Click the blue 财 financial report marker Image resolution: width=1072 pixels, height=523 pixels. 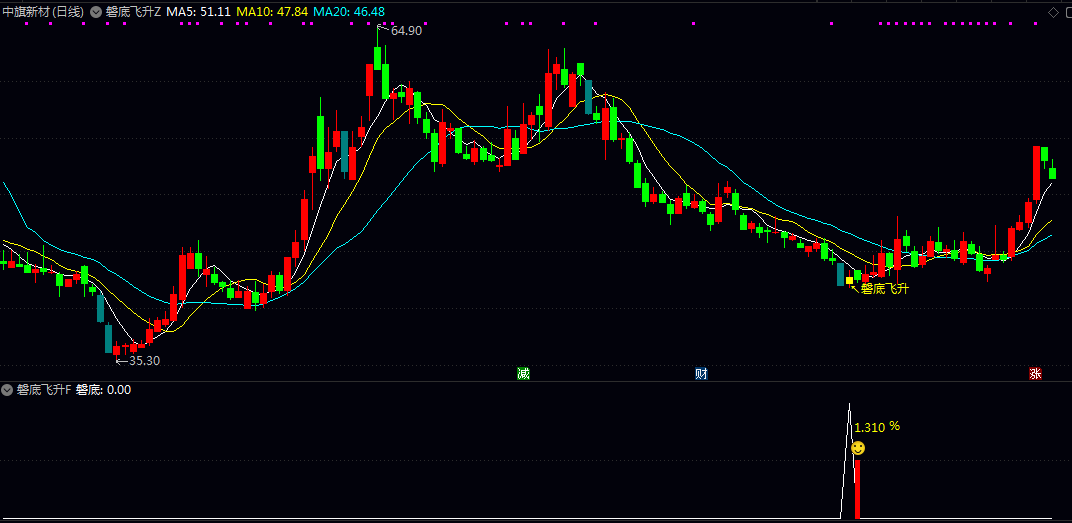click(x=702, y=374)
